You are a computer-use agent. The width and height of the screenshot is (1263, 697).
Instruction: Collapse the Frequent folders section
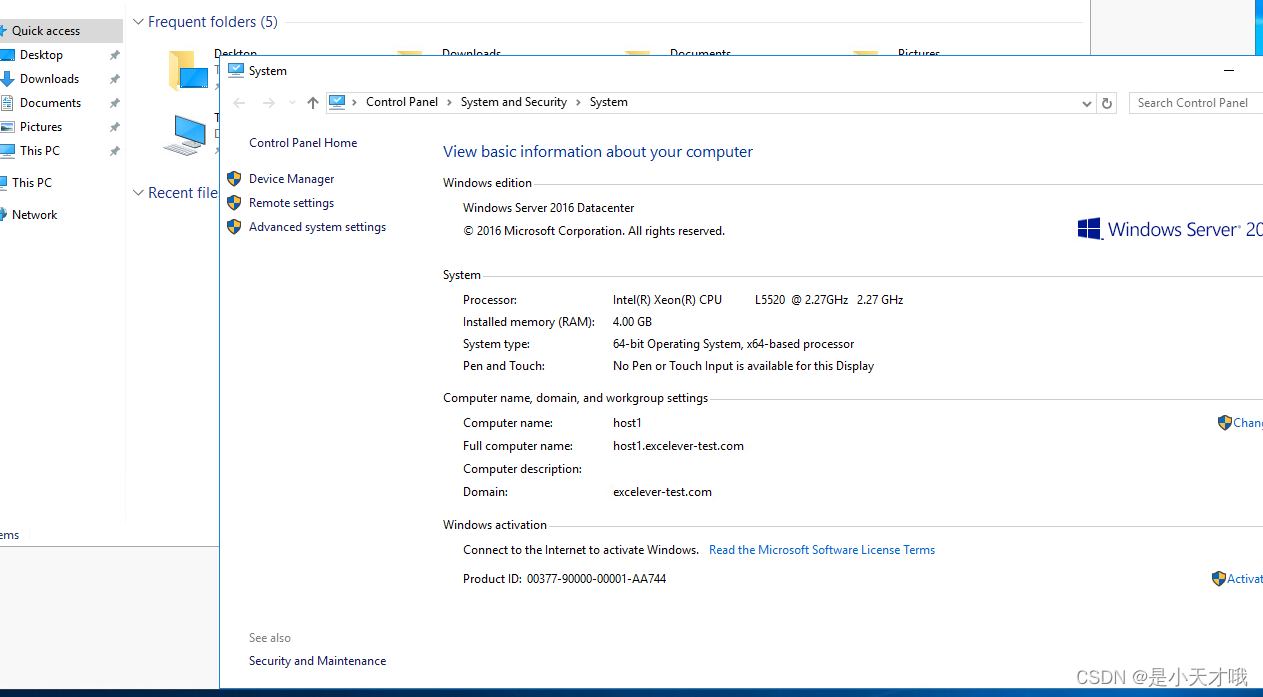pyautogui.click(x=137, y=21)
